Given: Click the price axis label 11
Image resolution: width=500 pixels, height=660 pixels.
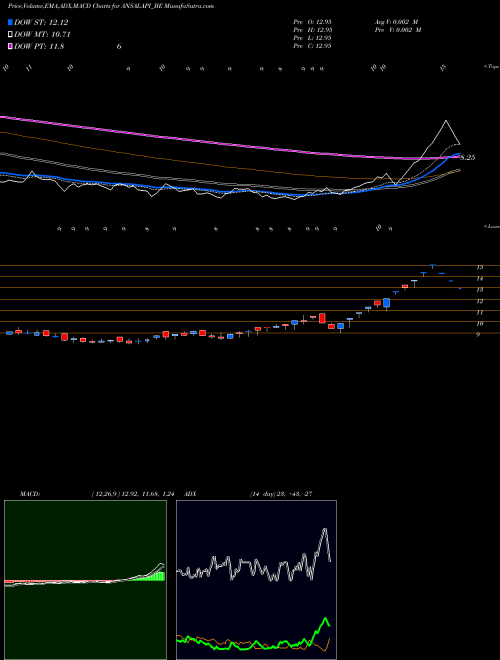Looking at the screenshot, I should click(480, 312).
